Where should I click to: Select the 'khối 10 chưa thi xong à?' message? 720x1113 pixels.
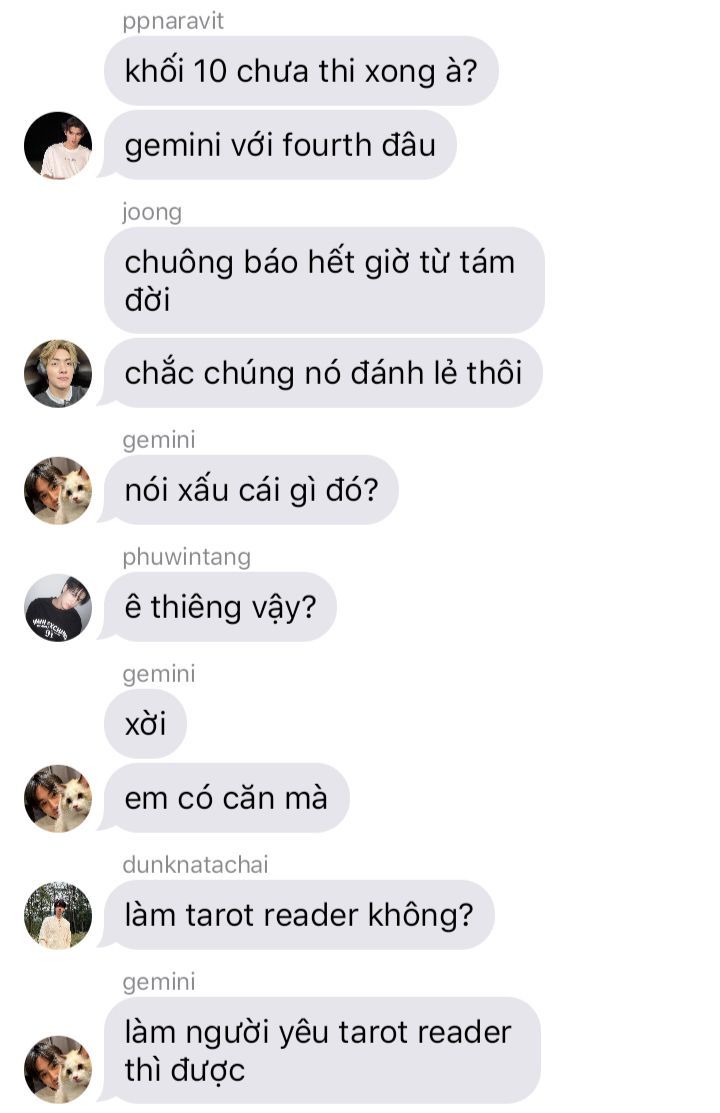(301, 71)
